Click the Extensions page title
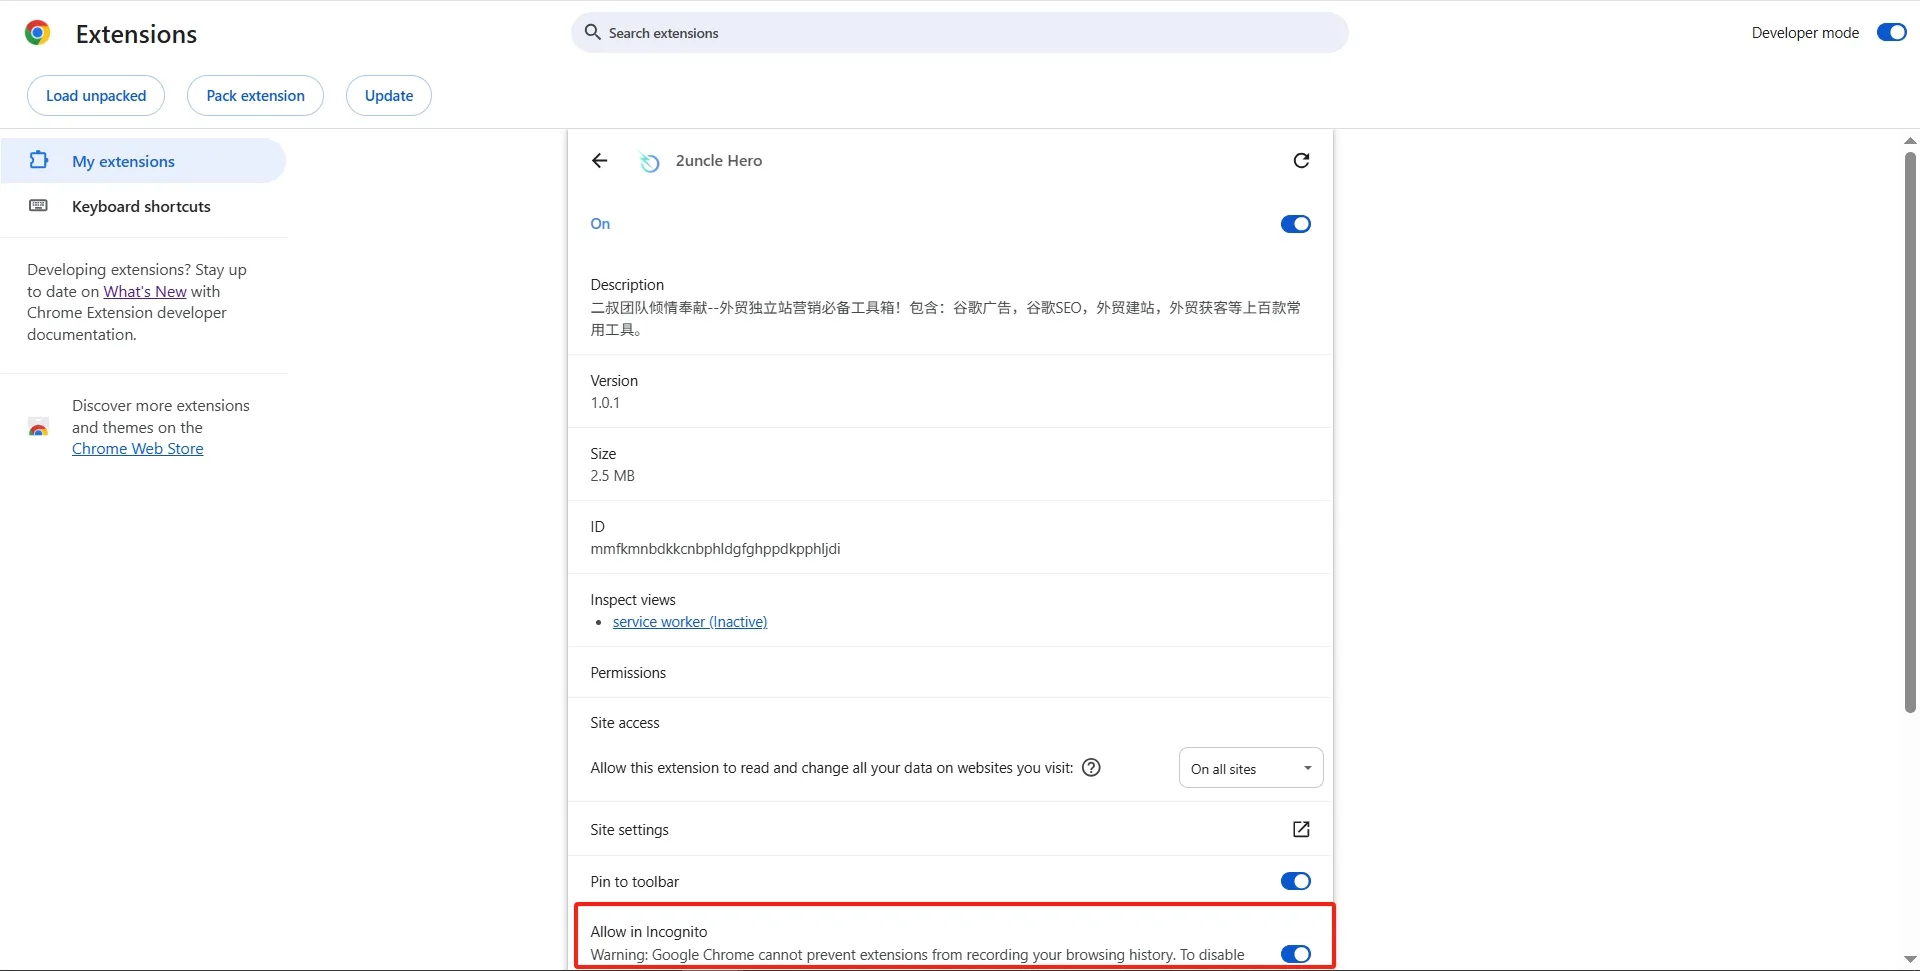The width and height of the screenshot is (1920, 971). 137,34
